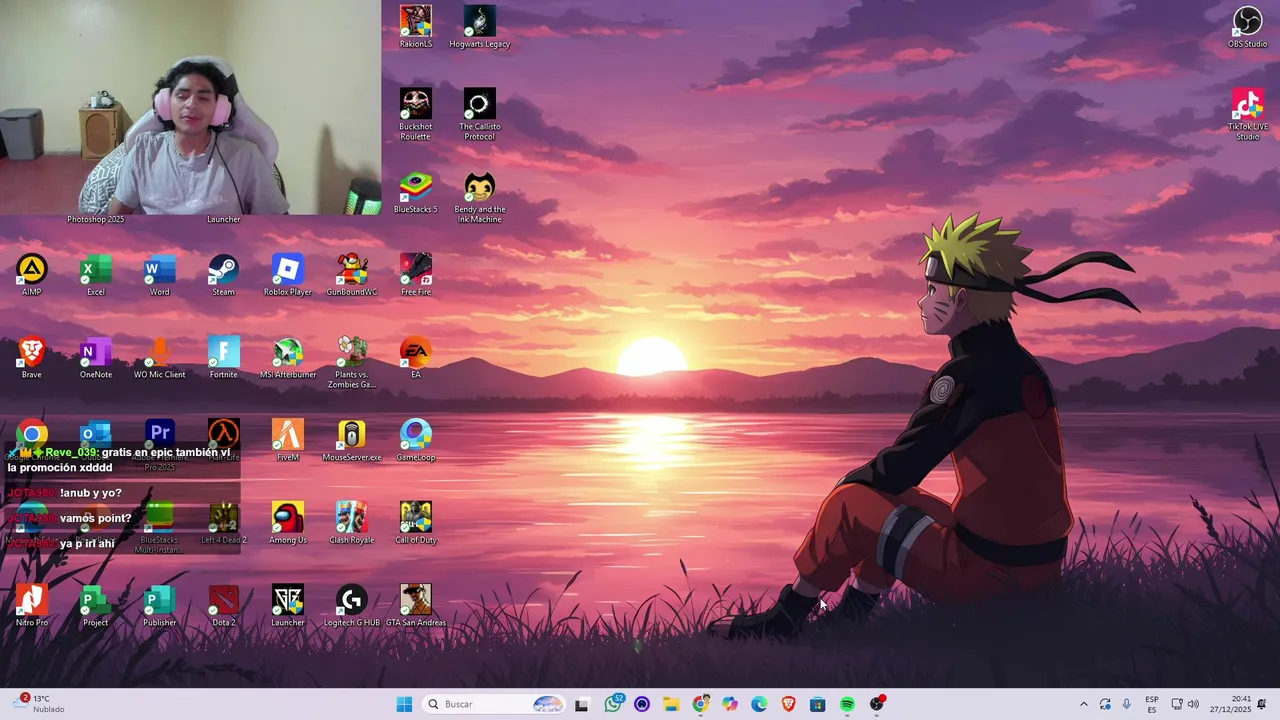Select the Clash Royale shortcut
The height and width of the screenshot is (720, 1280).
352,524
